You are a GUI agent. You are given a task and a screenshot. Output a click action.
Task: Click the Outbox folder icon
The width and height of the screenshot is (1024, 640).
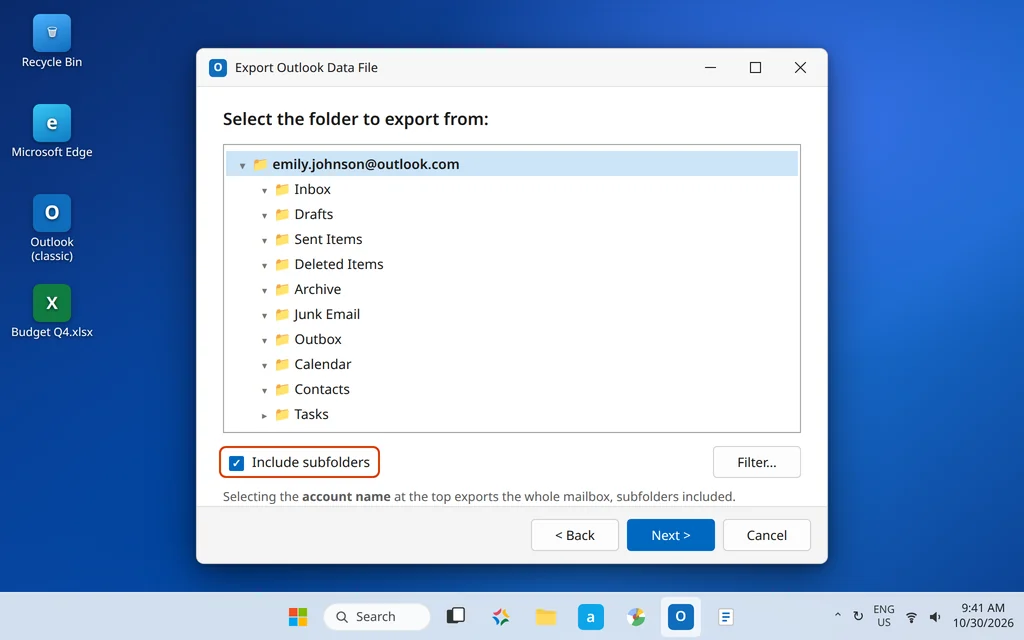(282, 340)
